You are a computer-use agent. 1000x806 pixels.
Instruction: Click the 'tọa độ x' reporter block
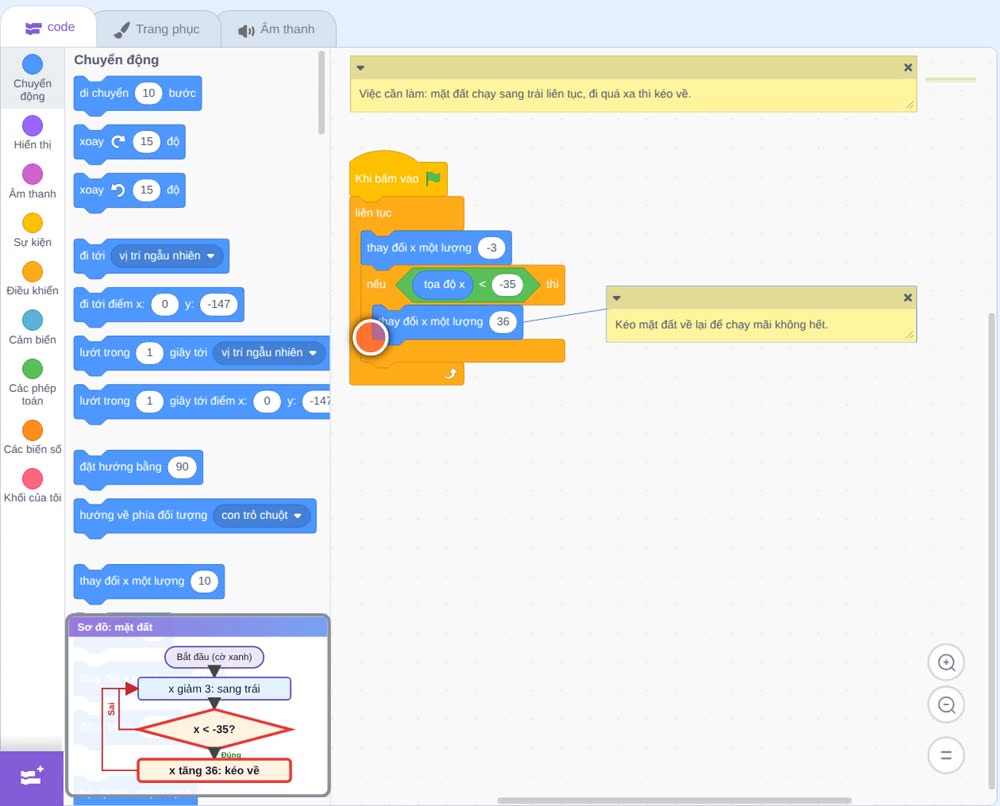point(444,284)
